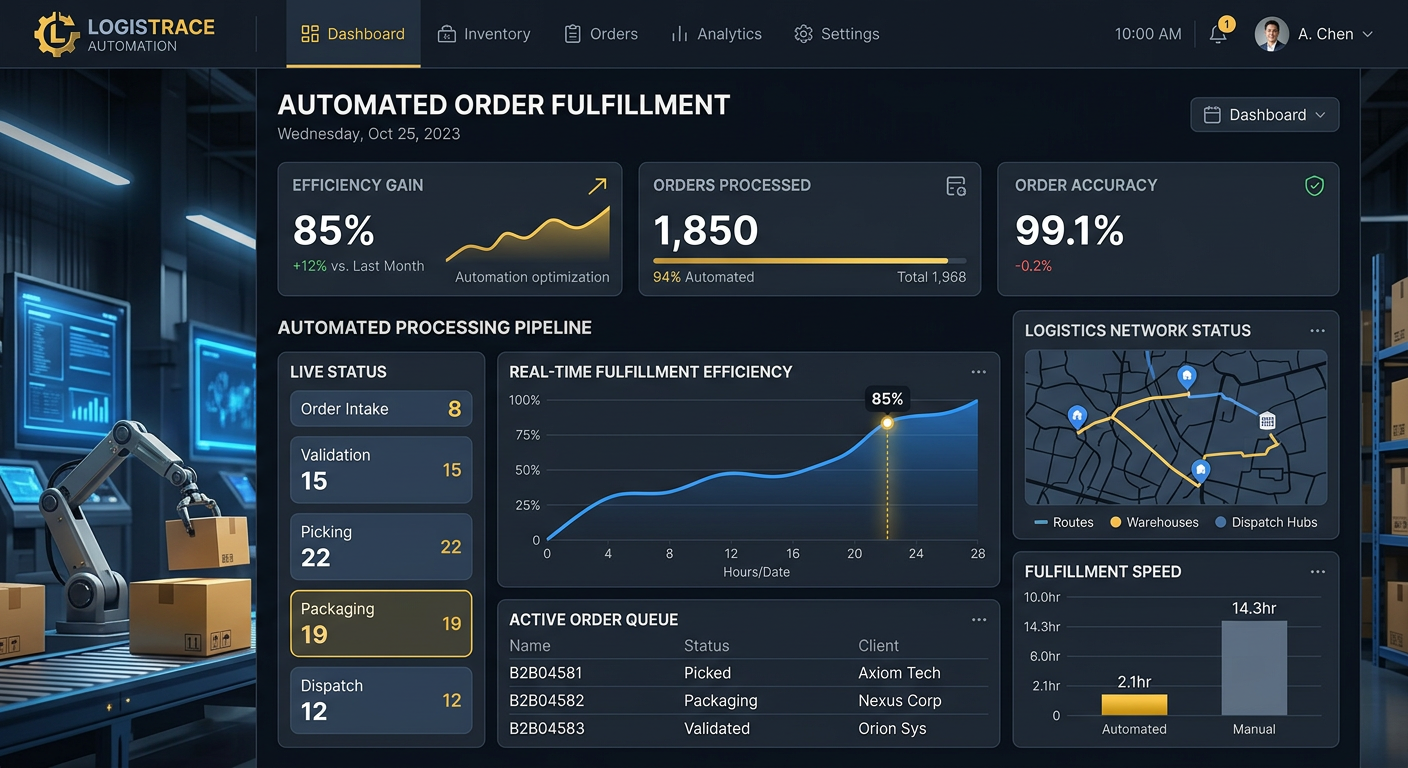Go to the Orders tab
1408x768 pixels.
pyautogui.click(x=601, y=34)
